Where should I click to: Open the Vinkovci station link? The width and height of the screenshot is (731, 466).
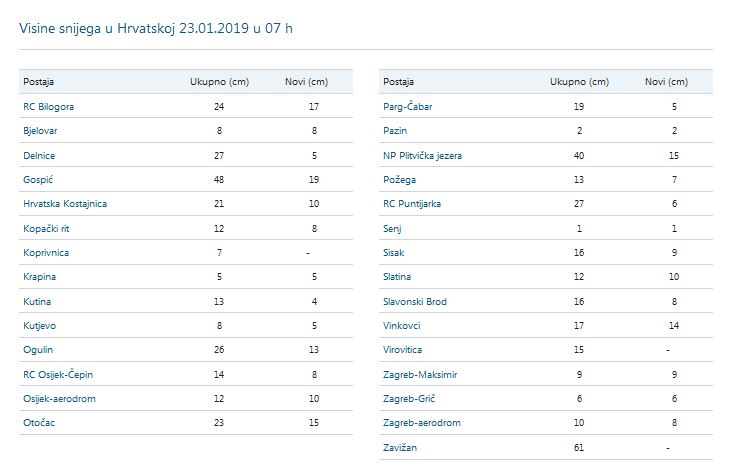coord(402,326)
